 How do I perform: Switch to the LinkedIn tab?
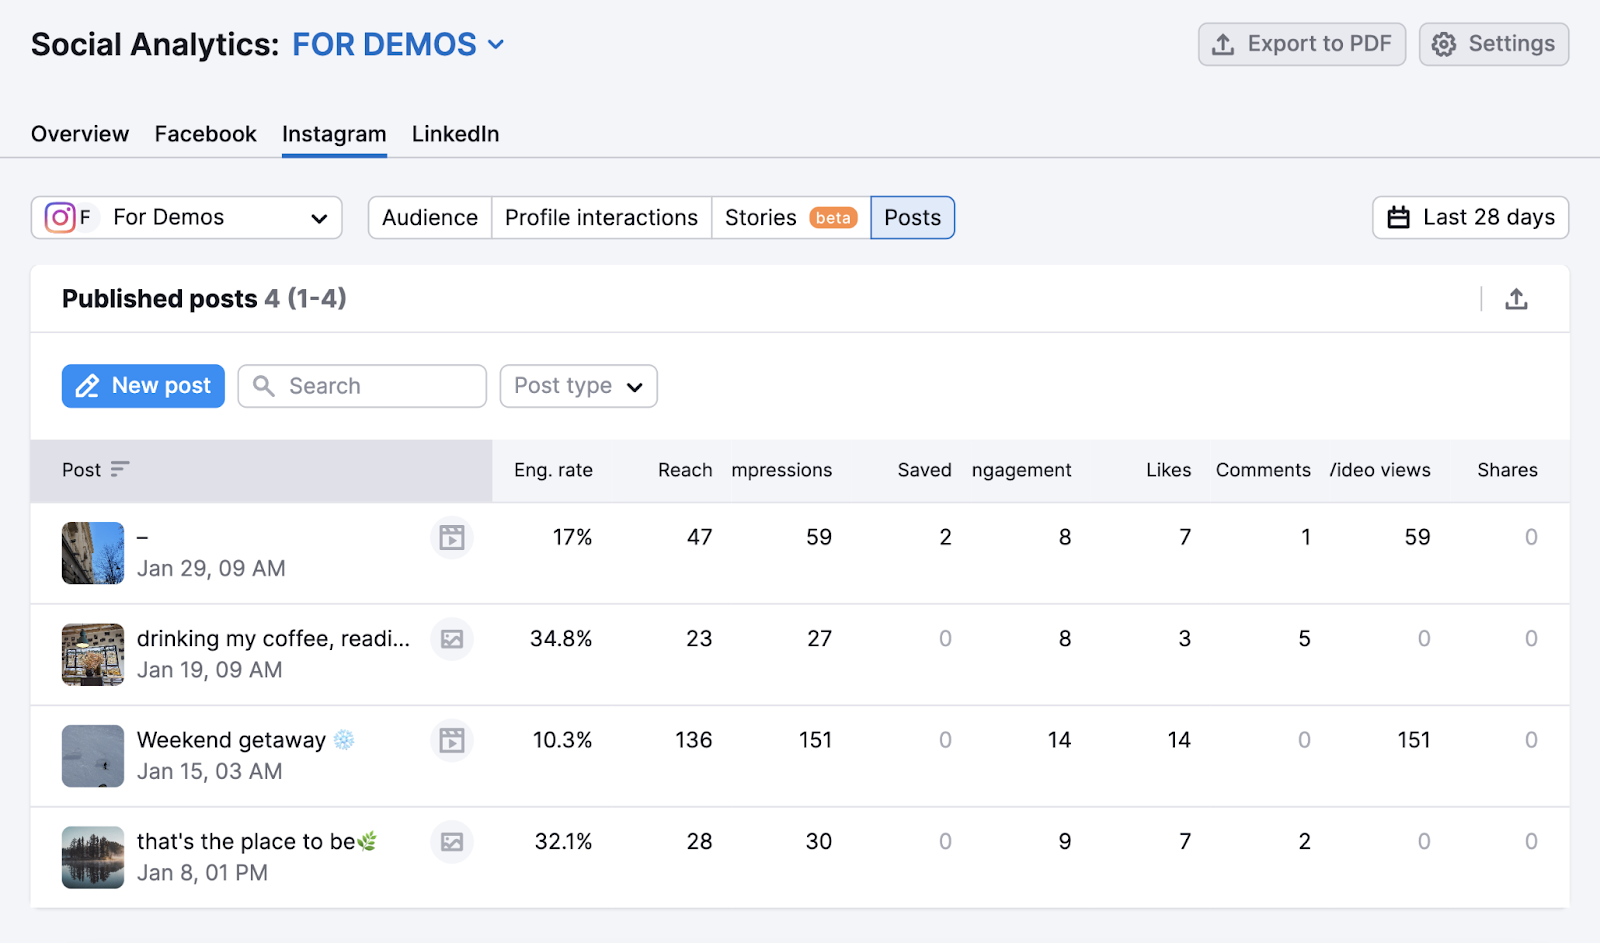(x=455, y=133)
